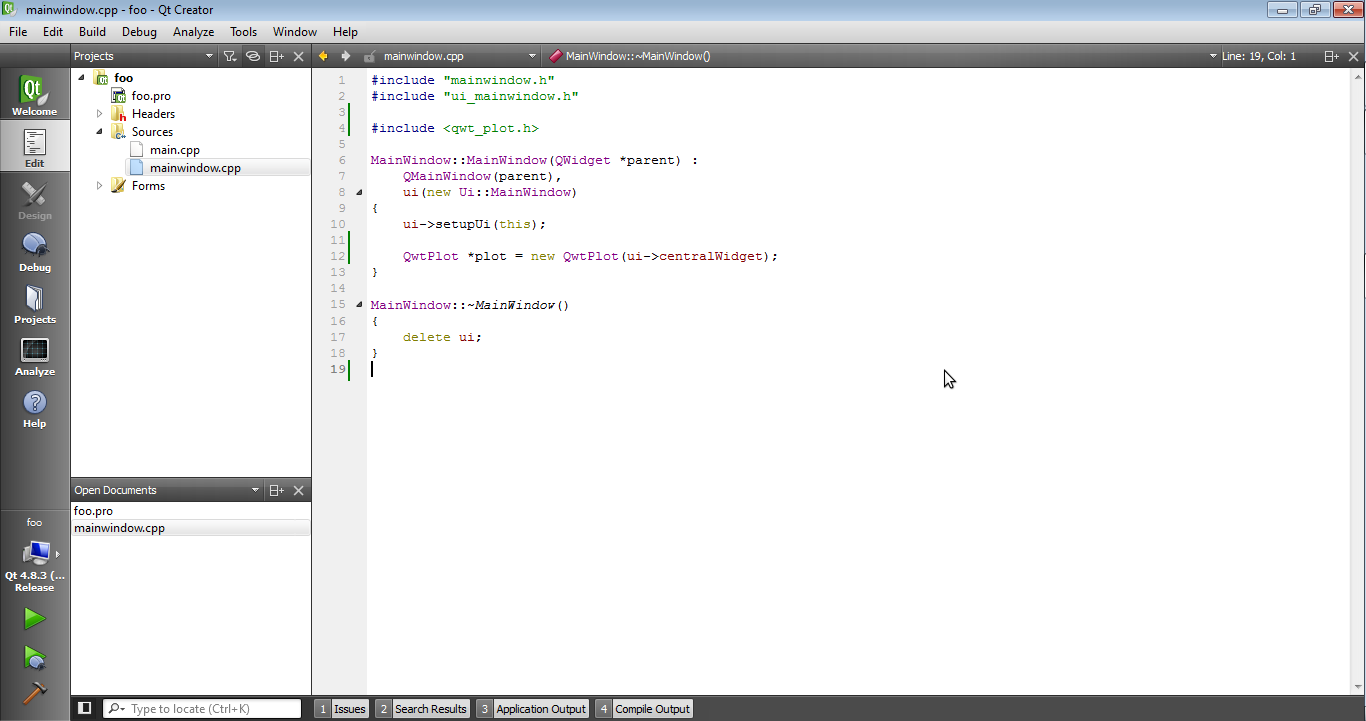The height and width of the screenshot is (721, 1366).
Task: Switch to Analyze mode
Action: [x=34, y=354]
